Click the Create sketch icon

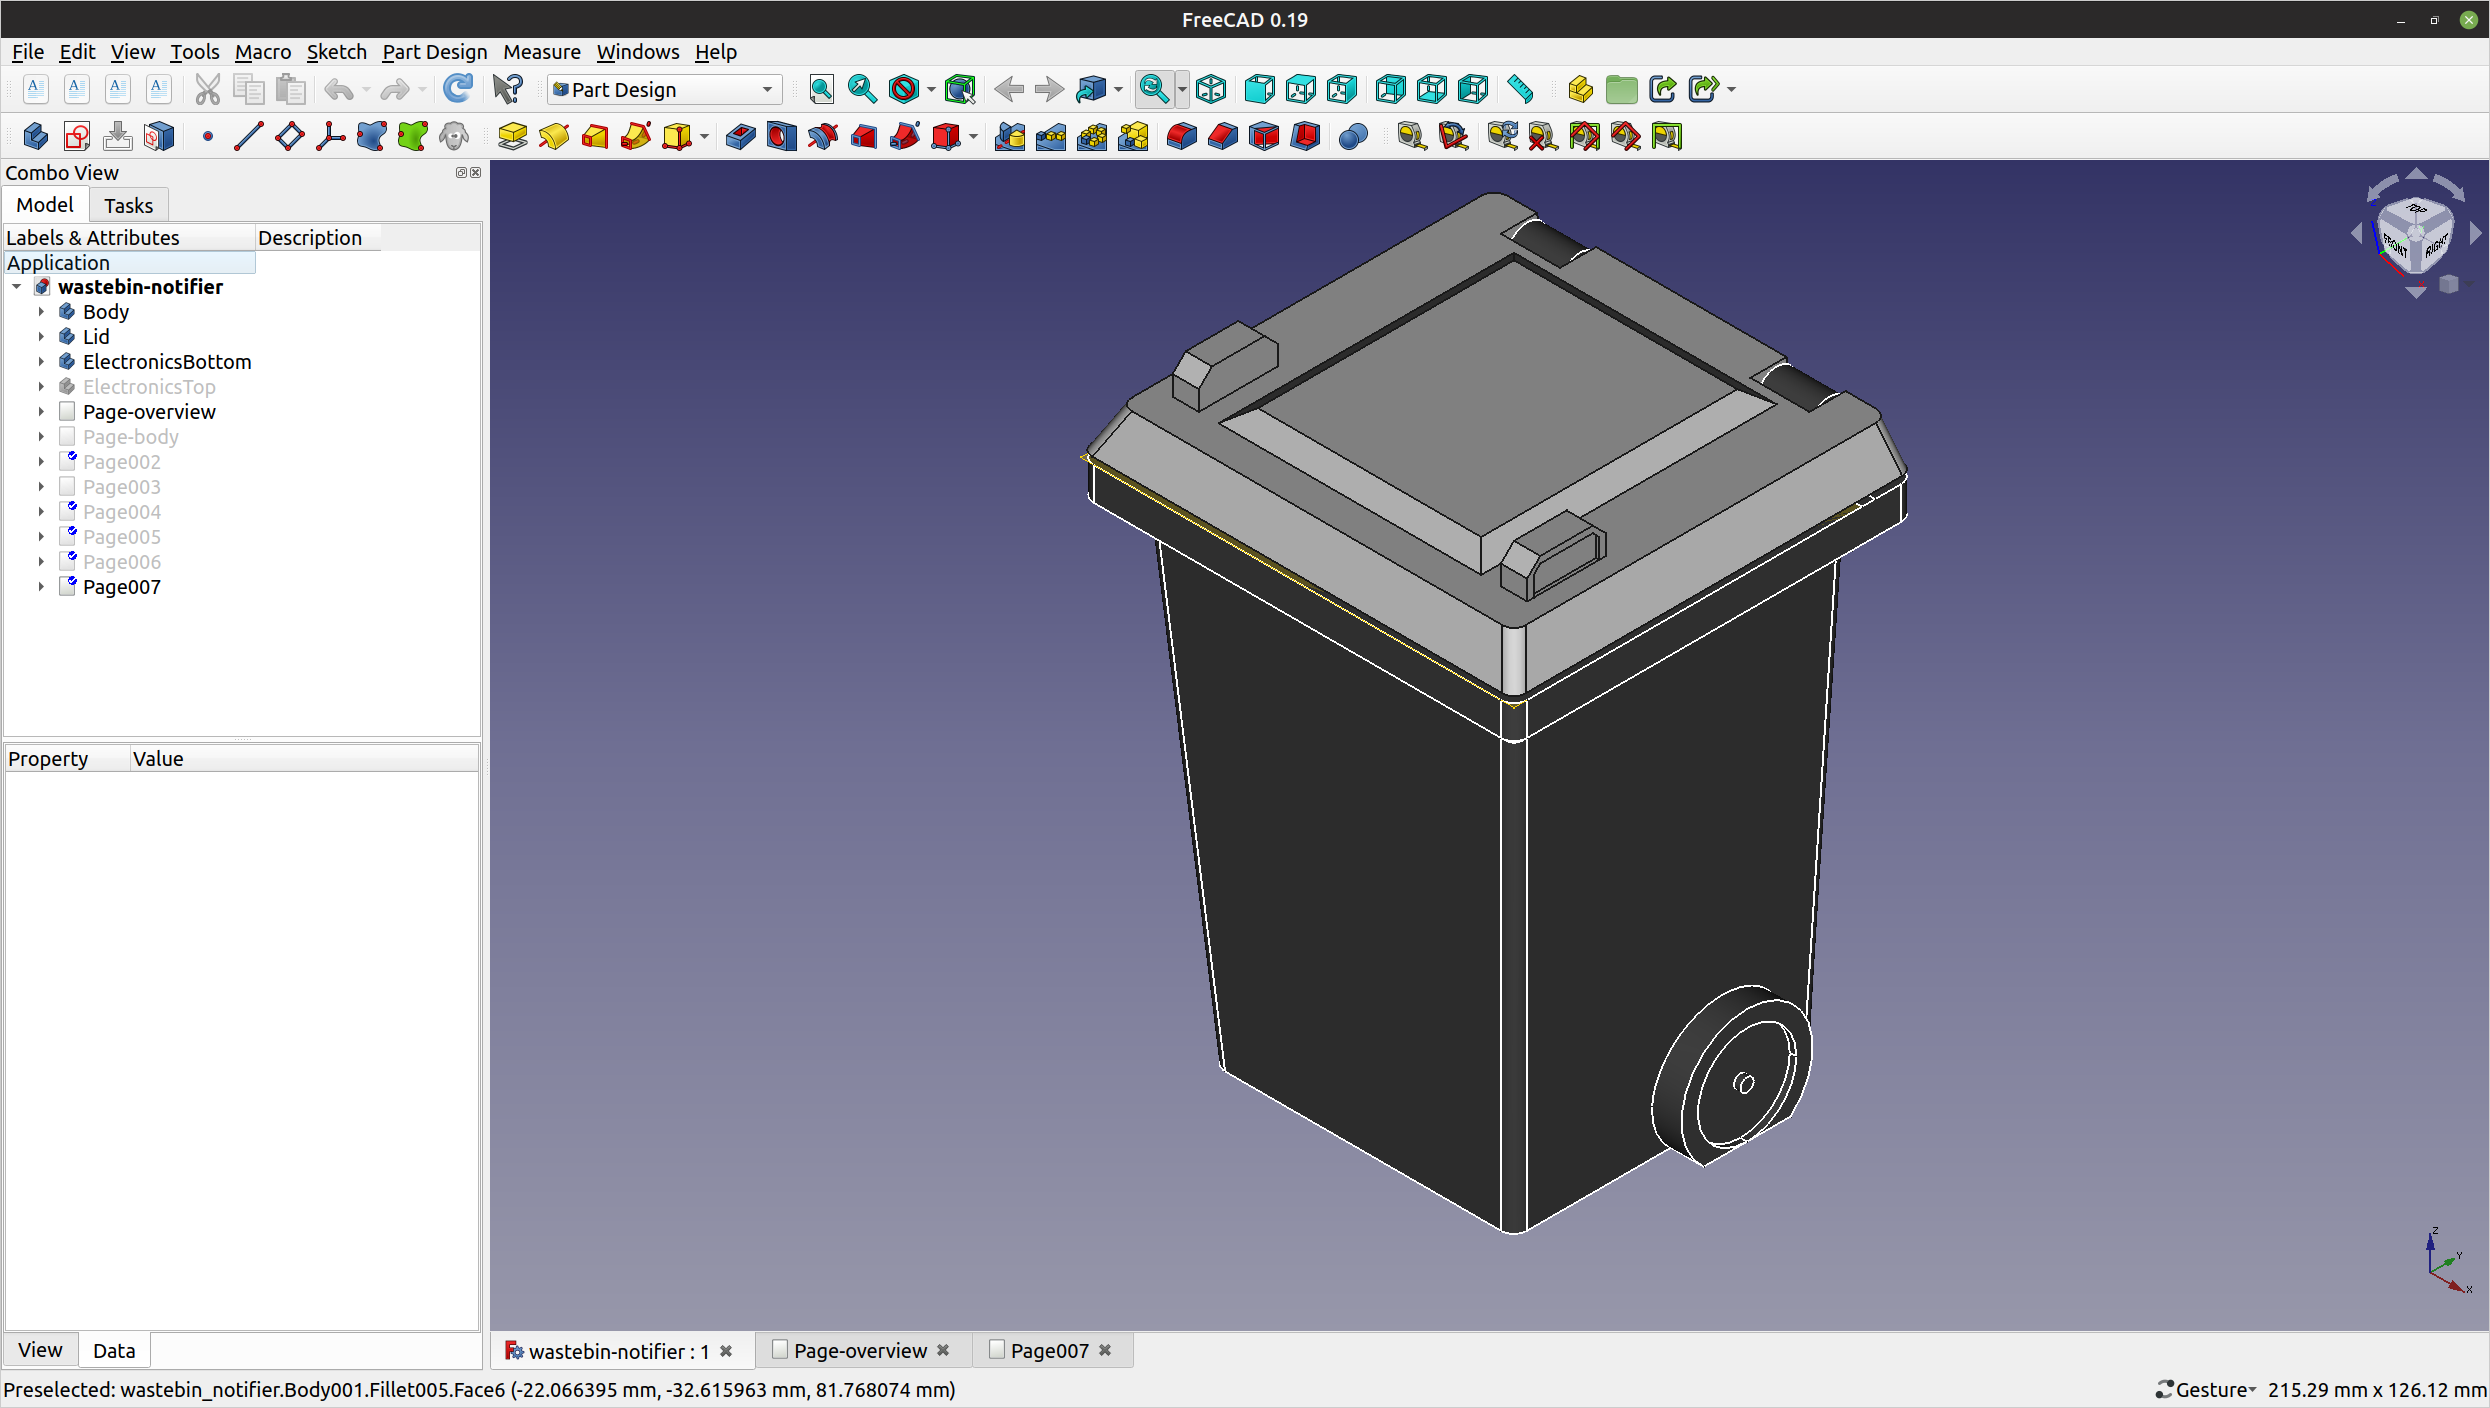tap(77, 136)
